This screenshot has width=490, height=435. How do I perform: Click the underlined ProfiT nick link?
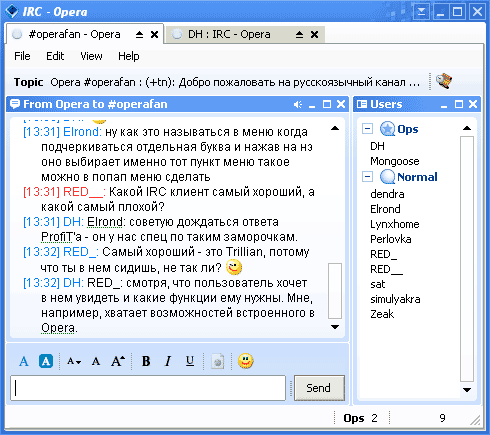(56, 237)
